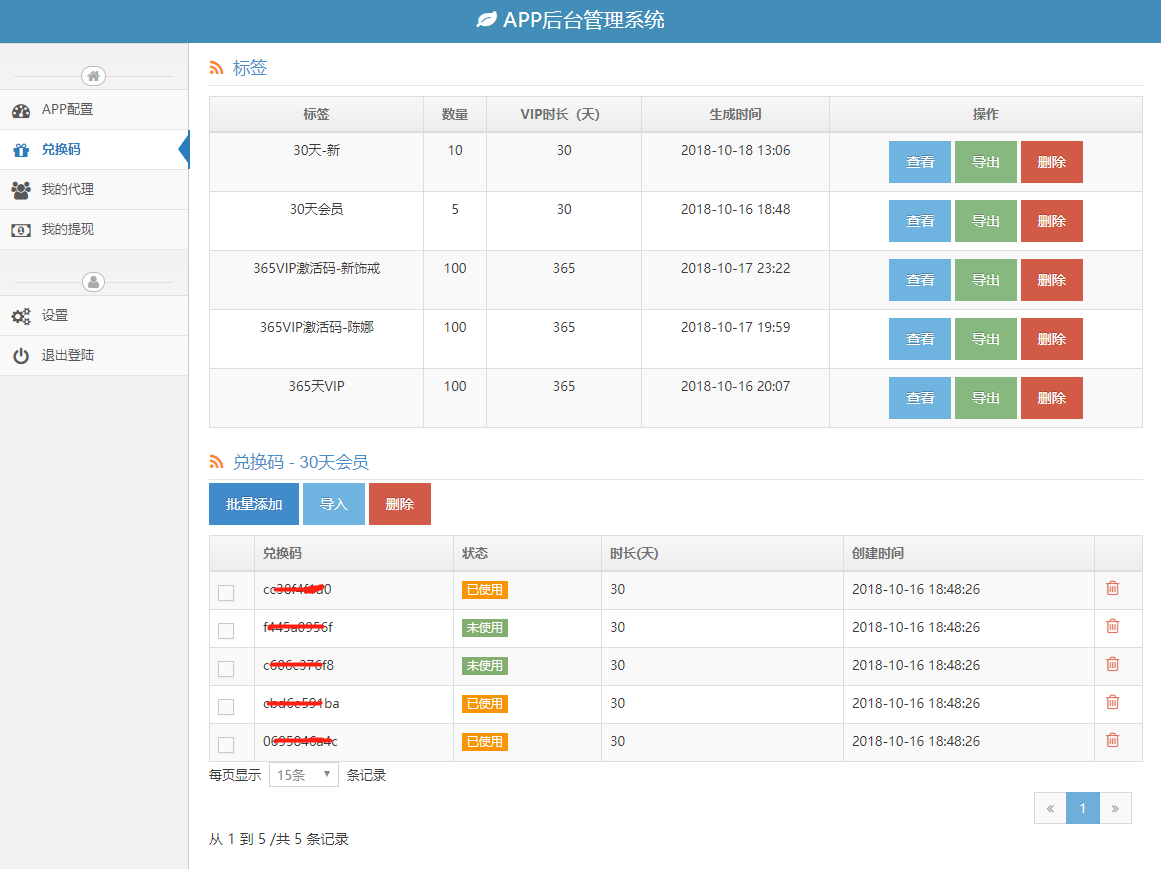Click 导出 for the 365天VIP tag

985,398
